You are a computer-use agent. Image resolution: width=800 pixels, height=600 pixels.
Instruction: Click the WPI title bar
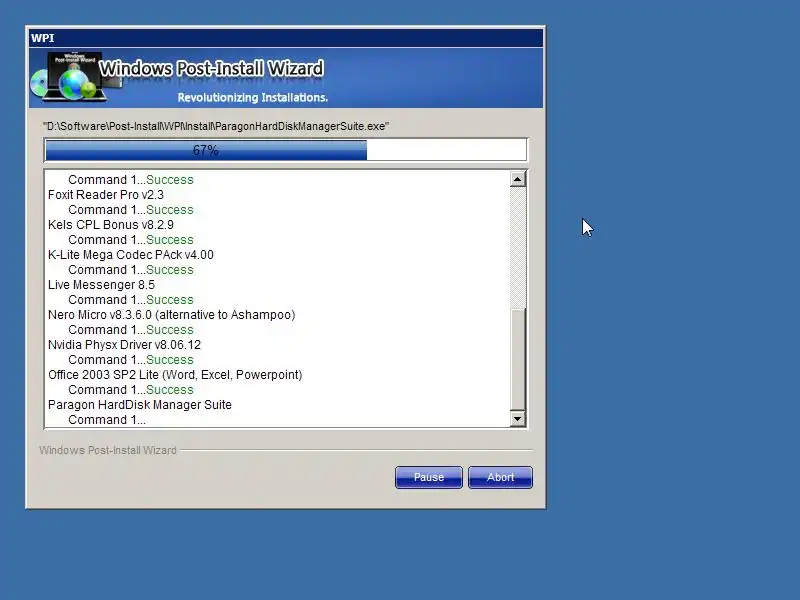pyautogui.click(x=286, y=38)
